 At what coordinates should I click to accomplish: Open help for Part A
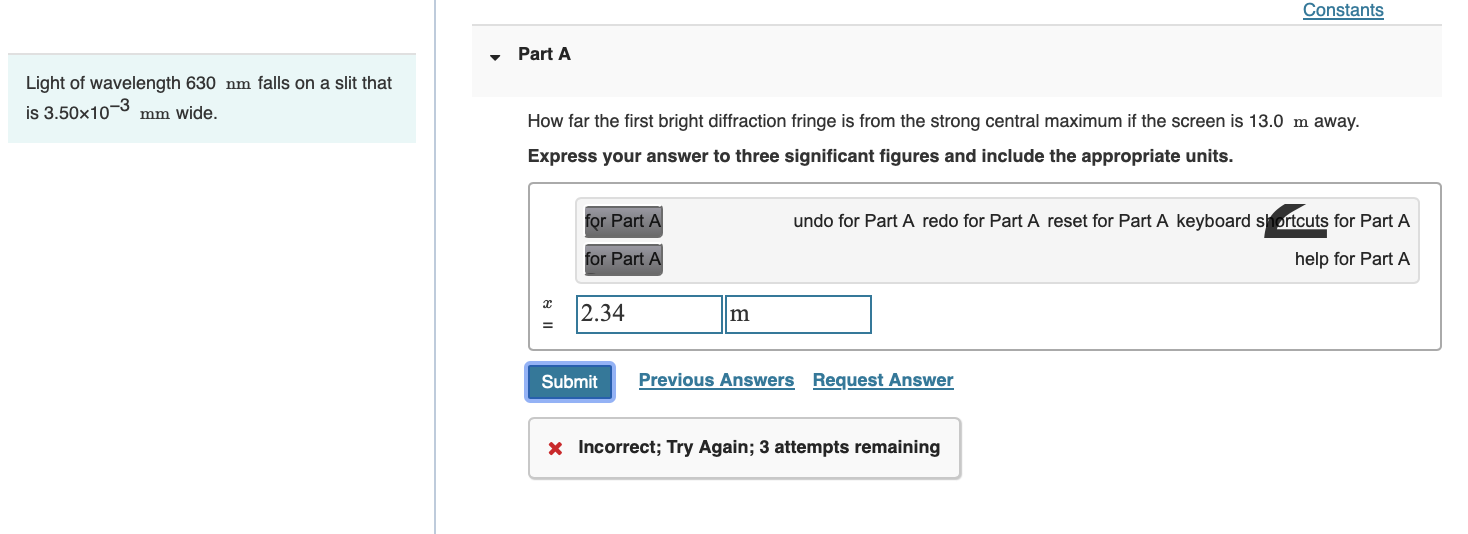click(x=1351, y=259)
